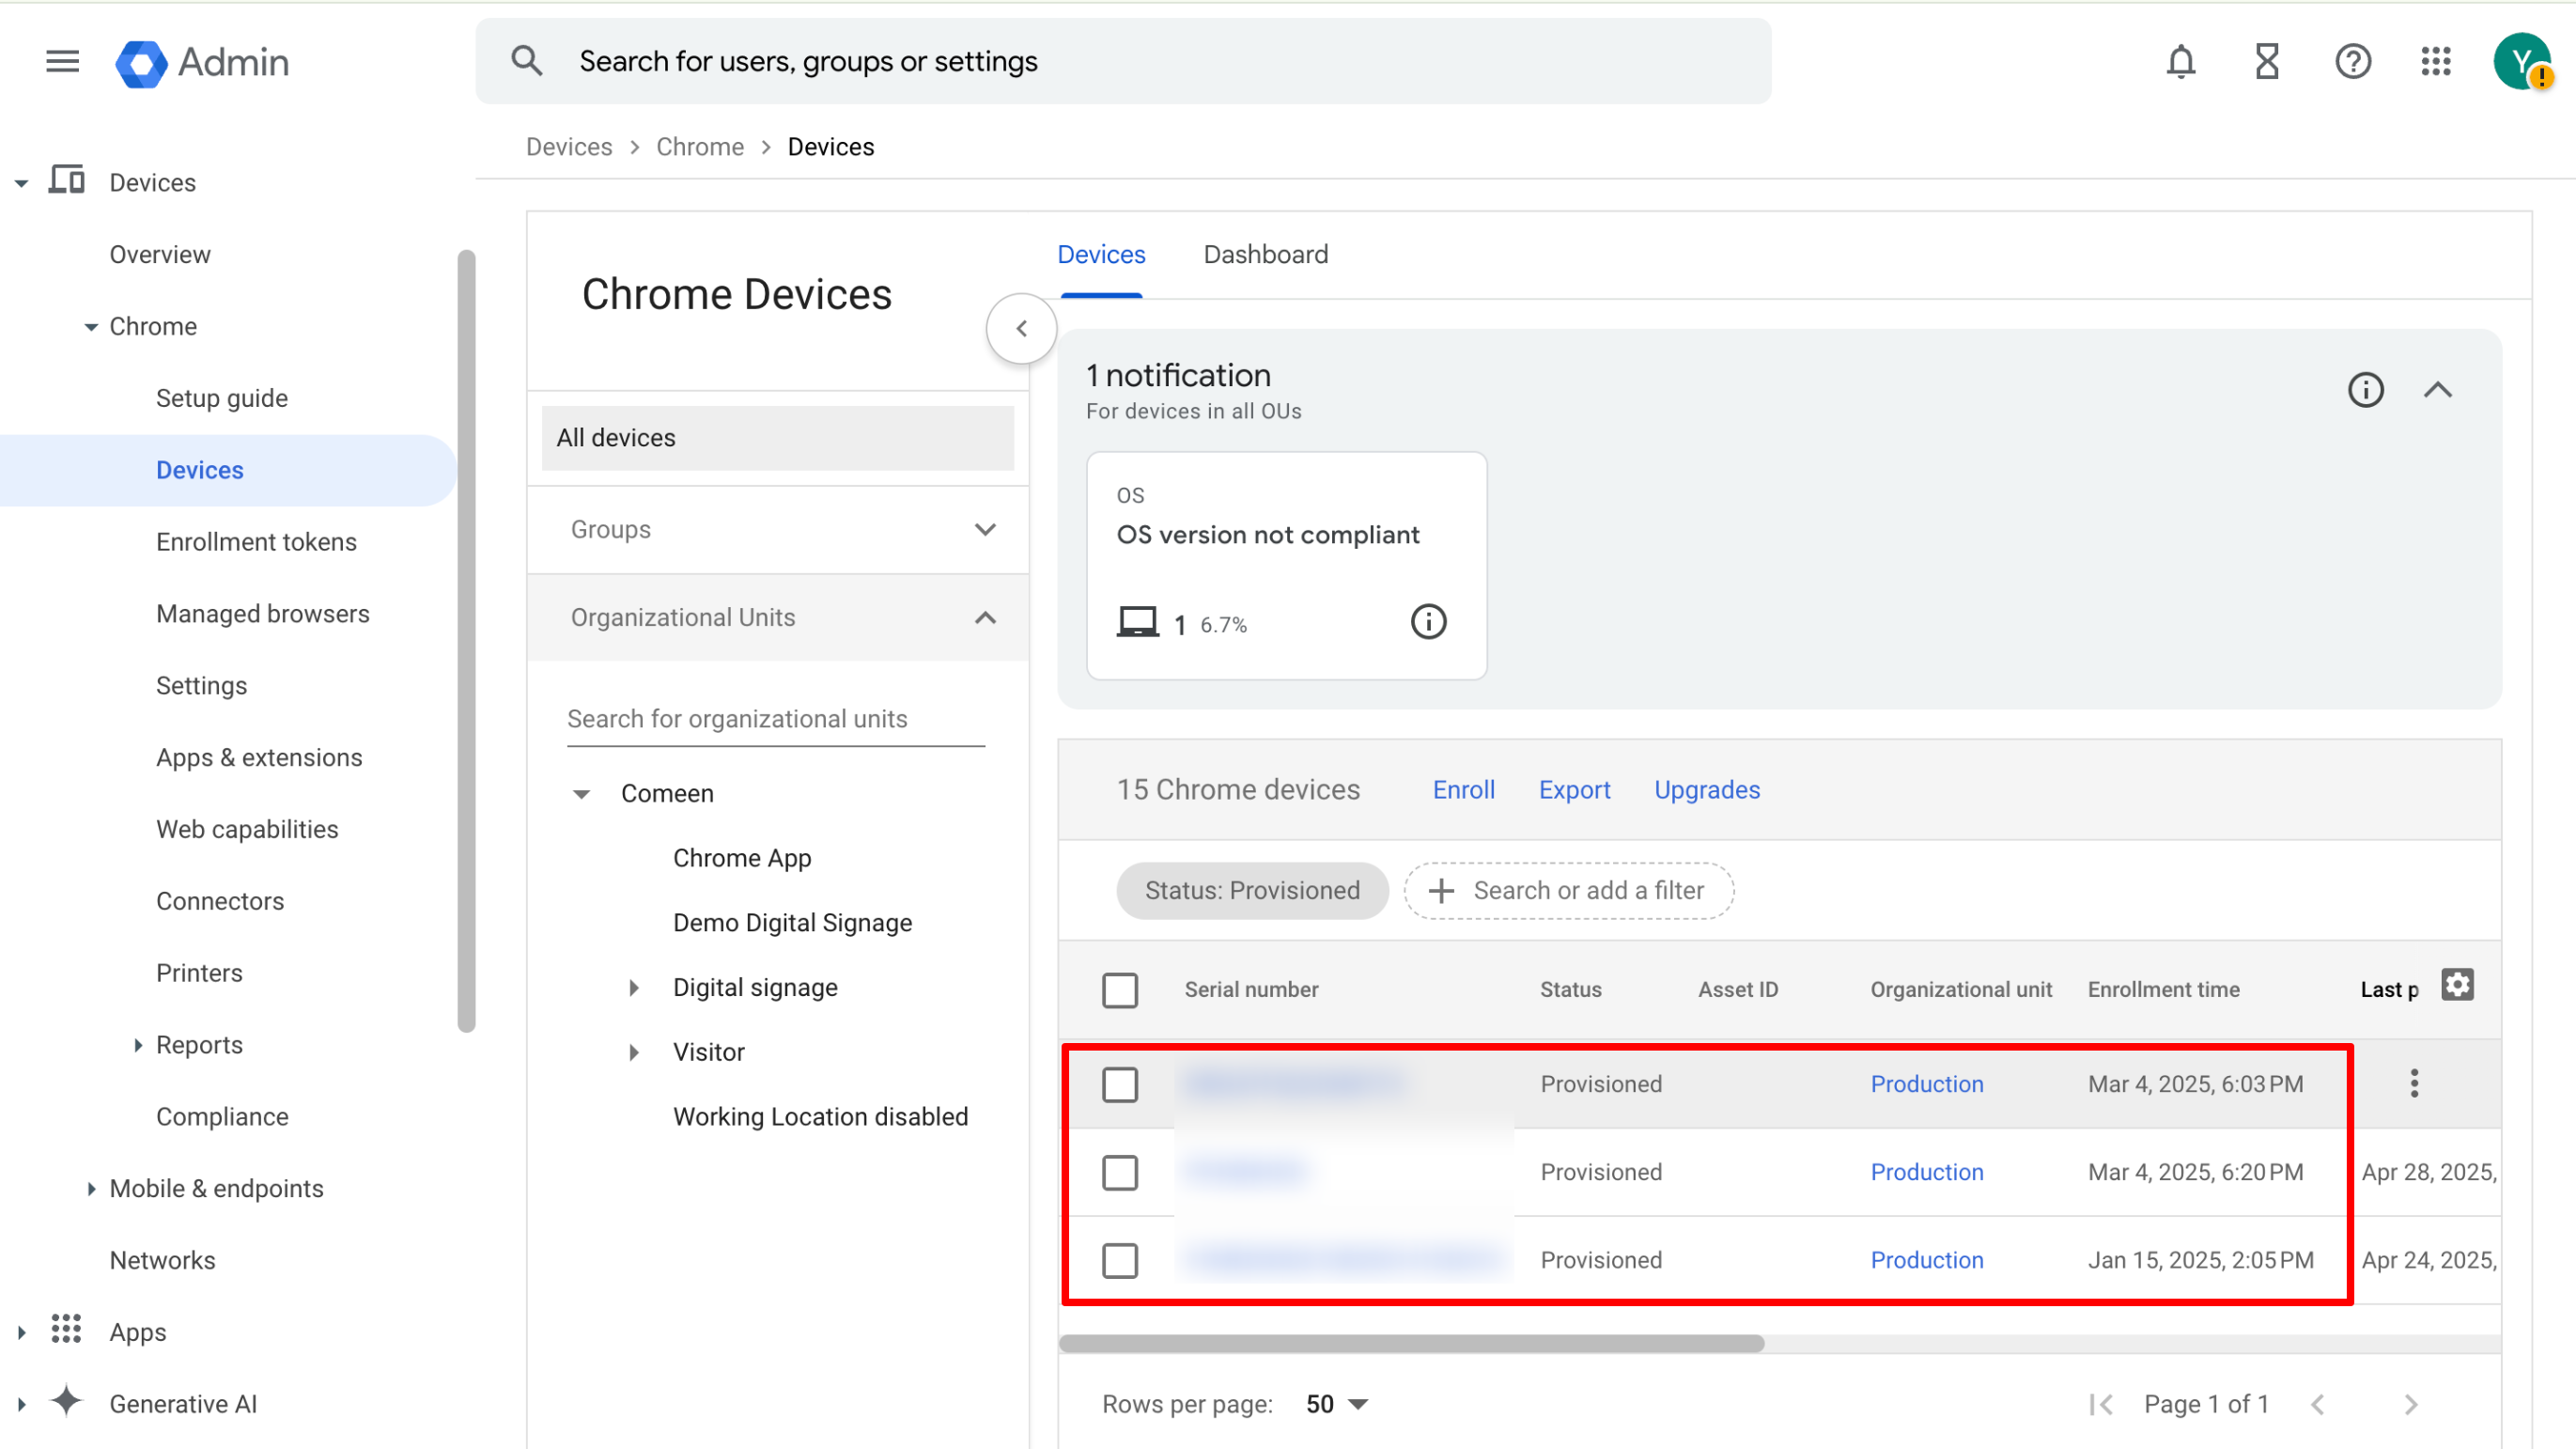
Task: Click the plus icon in add filter
Action: tap(1441, 891)
